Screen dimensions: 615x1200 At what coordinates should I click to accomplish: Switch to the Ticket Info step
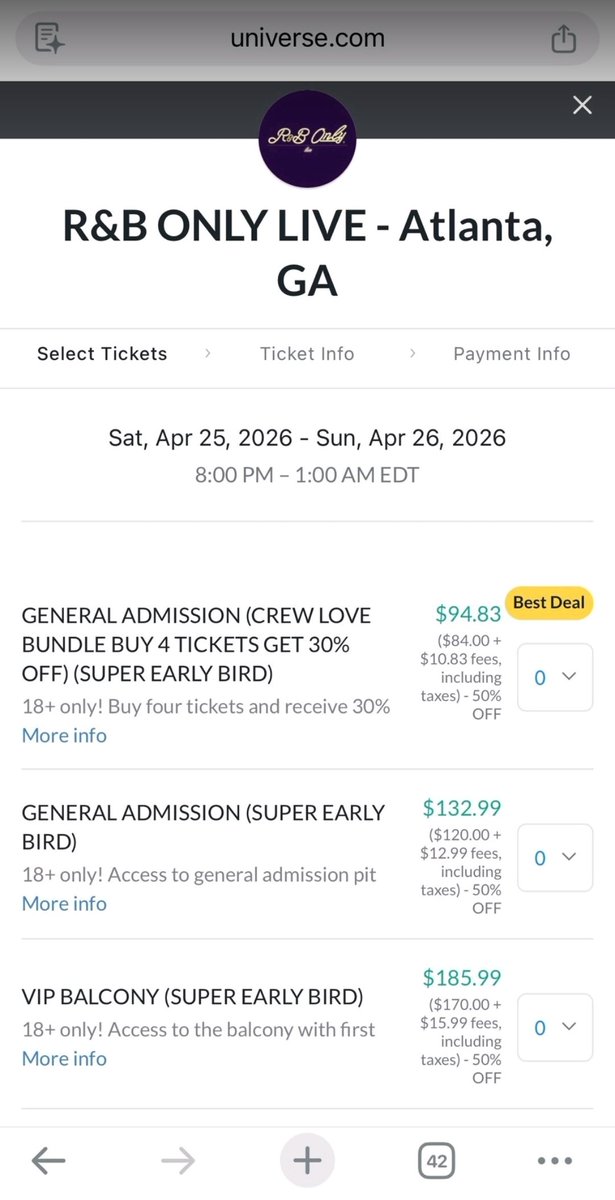[x=307, y=354]
